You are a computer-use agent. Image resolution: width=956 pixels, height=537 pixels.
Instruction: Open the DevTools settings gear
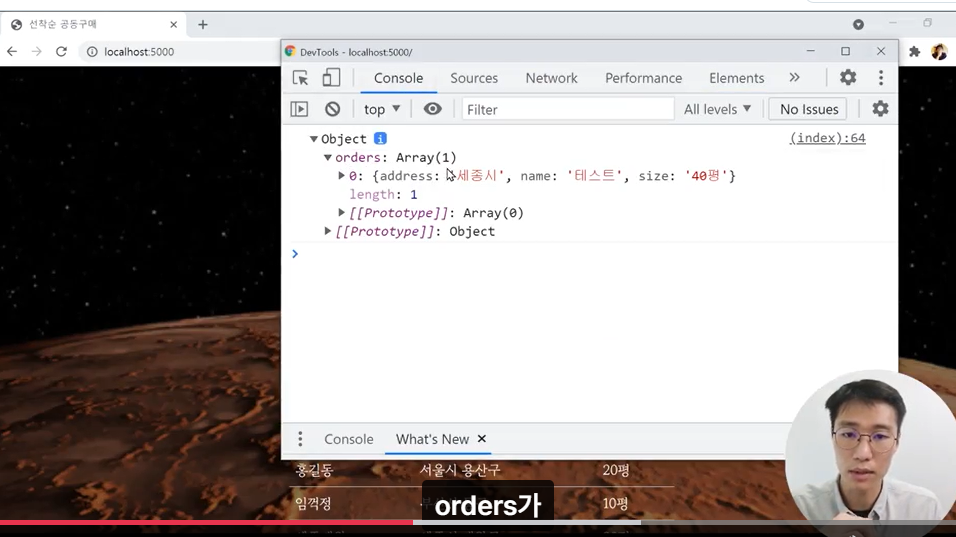coord(848,77)
